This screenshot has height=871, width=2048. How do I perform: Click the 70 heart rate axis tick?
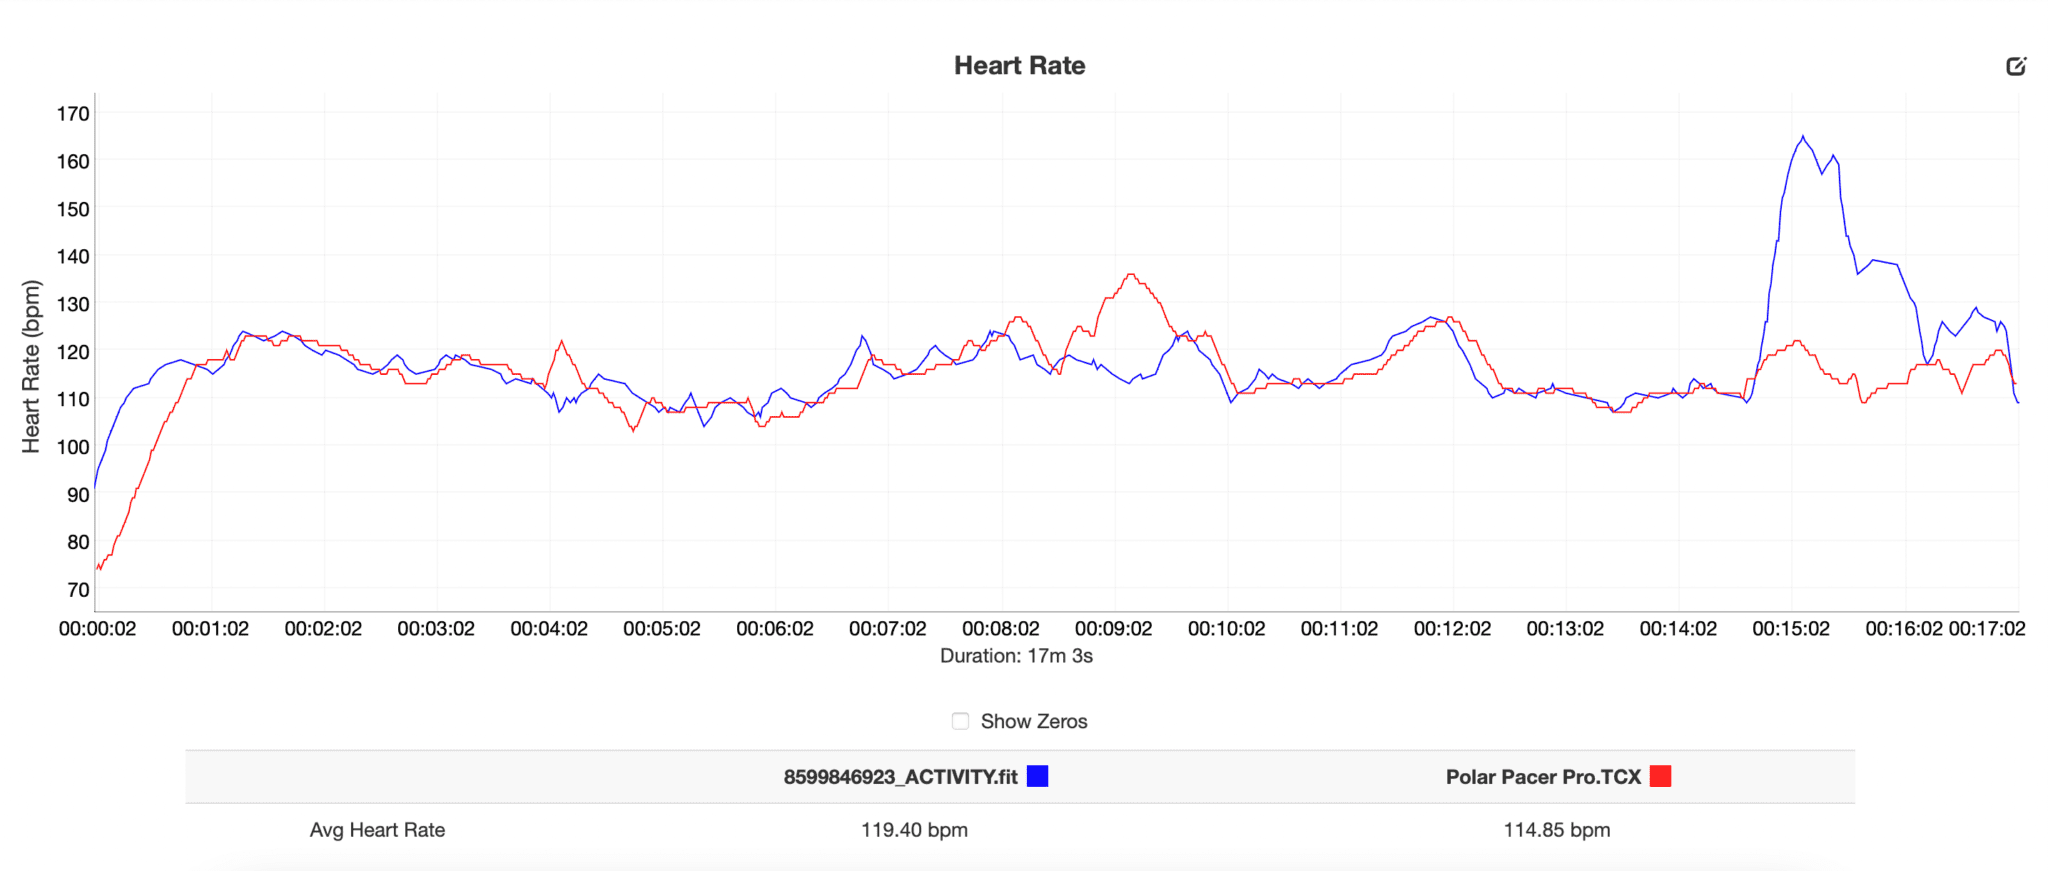78,590
